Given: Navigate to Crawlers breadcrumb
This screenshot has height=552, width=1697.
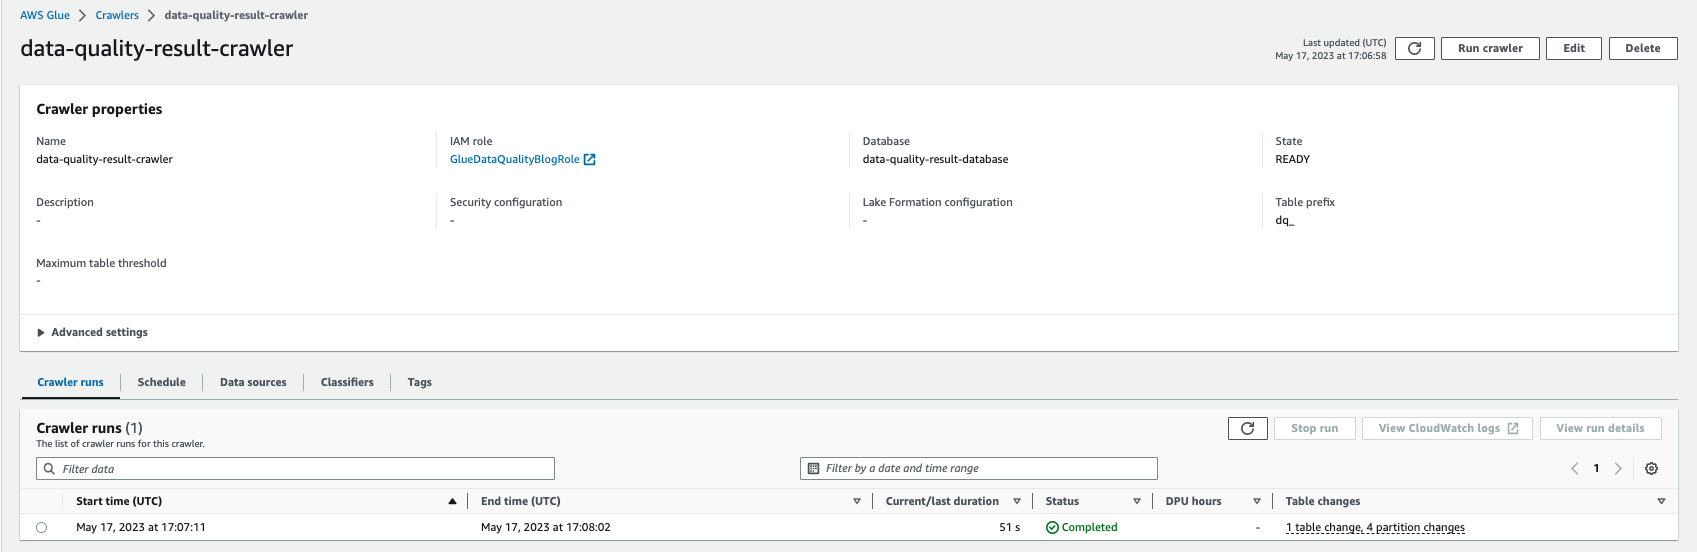Looking at the screenshot, I should pos(117,15).
